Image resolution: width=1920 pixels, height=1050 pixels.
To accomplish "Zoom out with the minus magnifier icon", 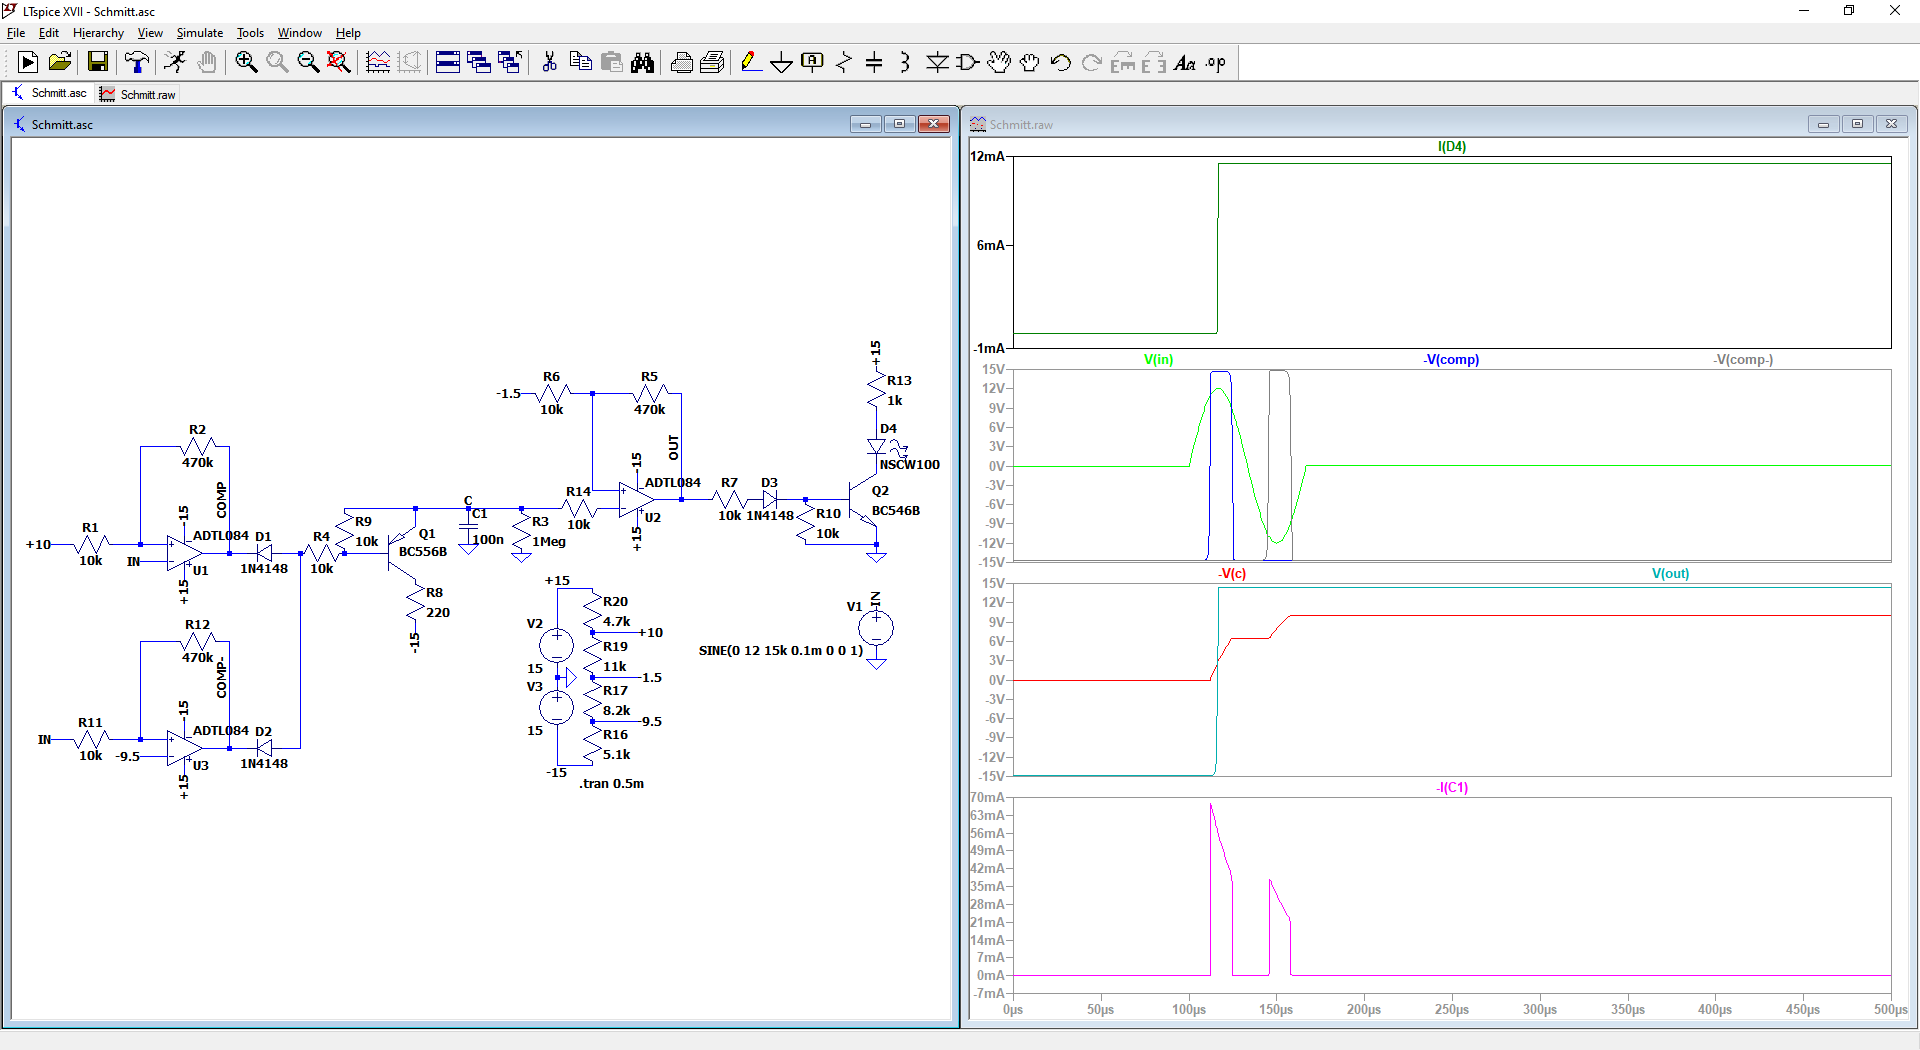I will point(308,63).
